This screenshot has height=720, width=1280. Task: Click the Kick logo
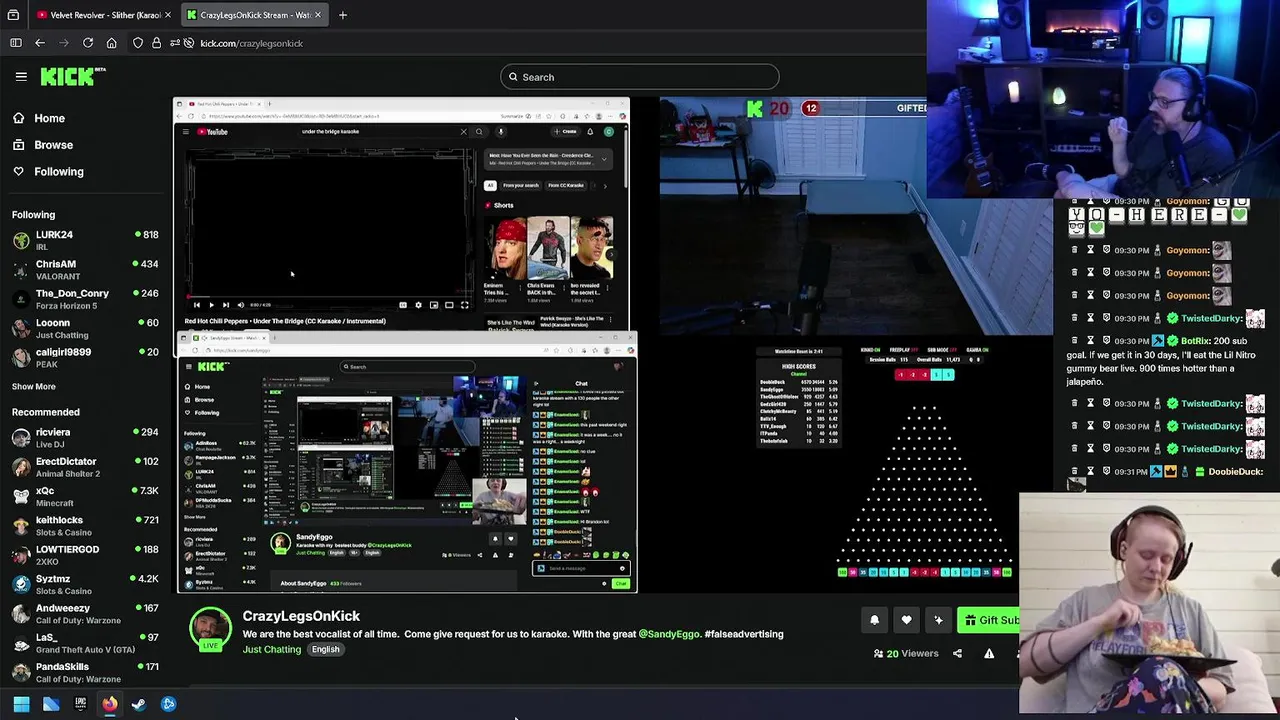click(x=73, y=76)
